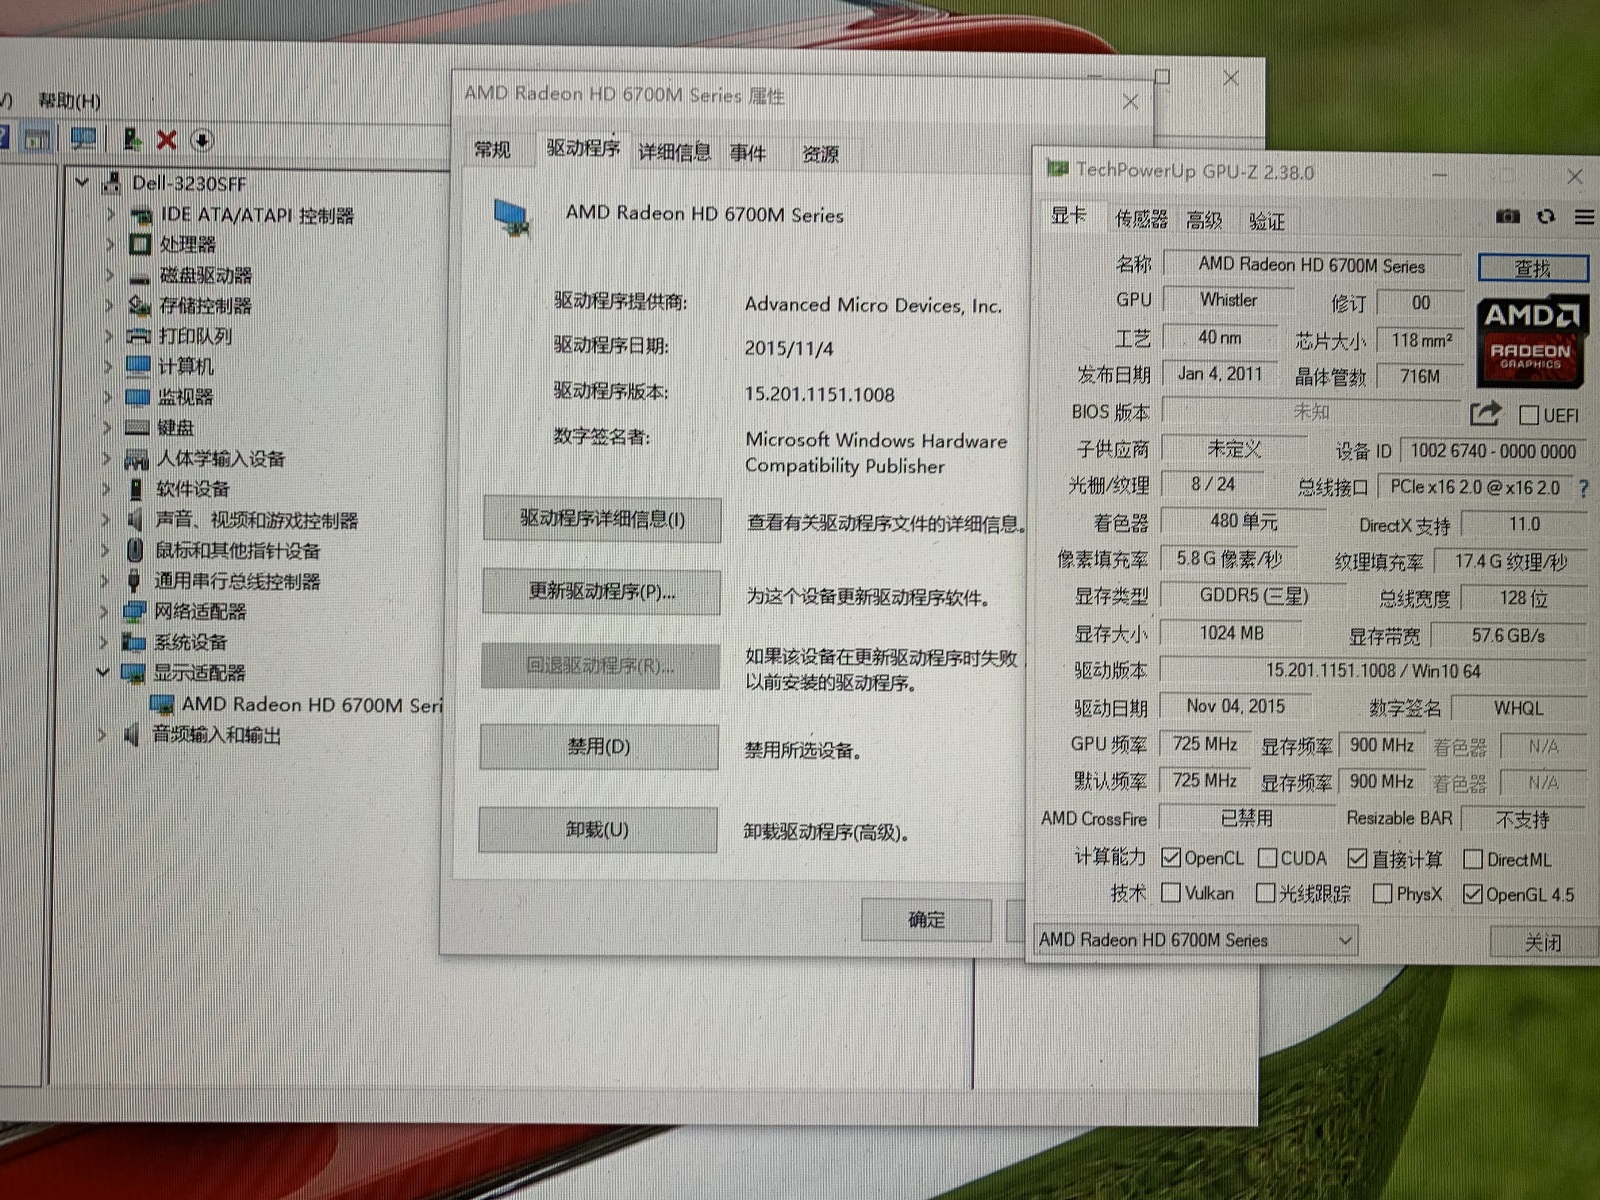Toggle the OpenGL 4.5 checkbox
The height and width of the screenshot is (1200, 1600).
point(1472,894)
